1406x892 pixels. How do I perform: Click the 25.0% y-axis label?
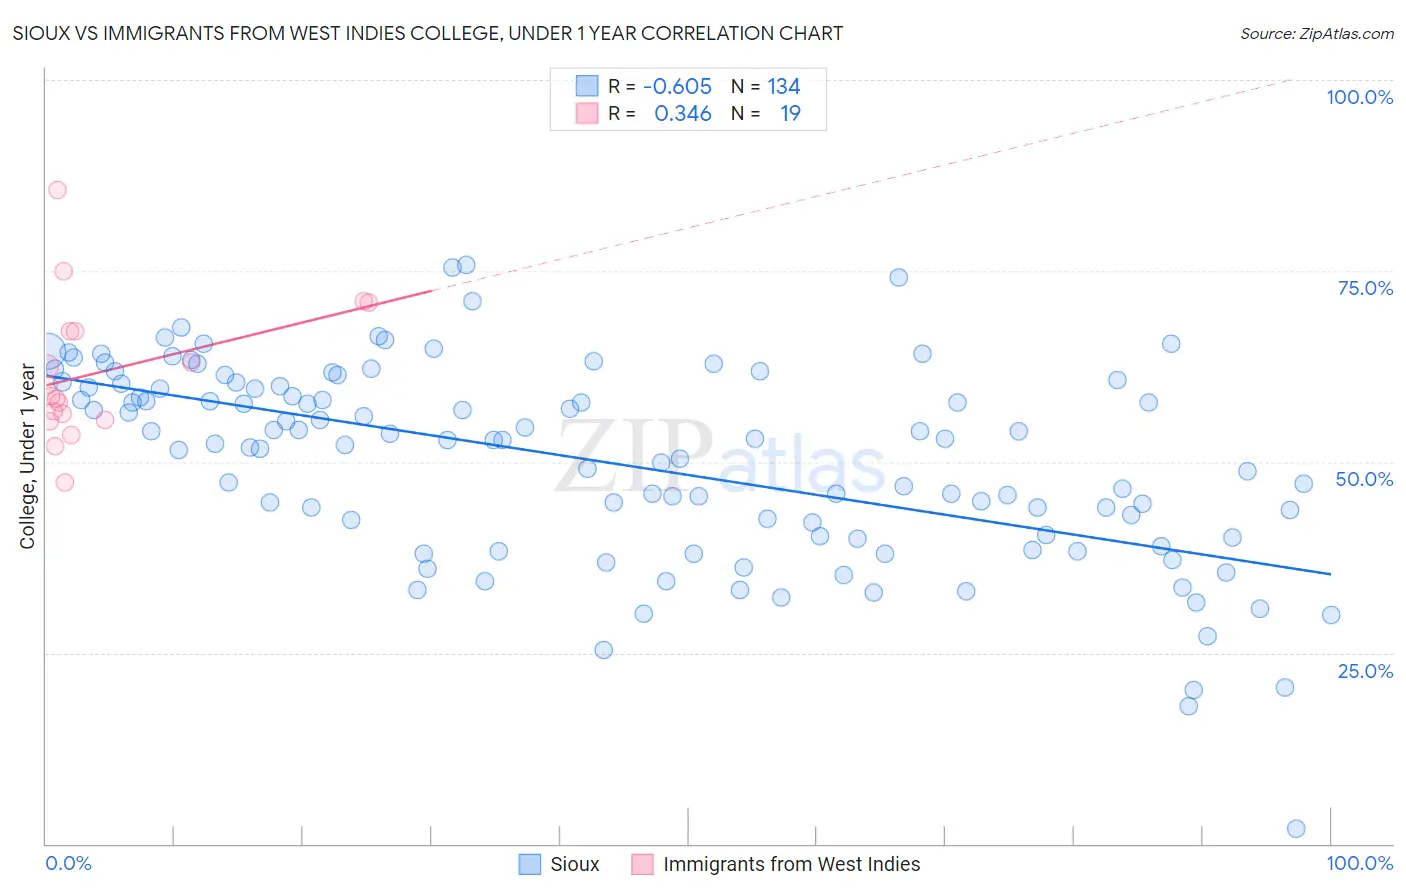pos(1365,671)
